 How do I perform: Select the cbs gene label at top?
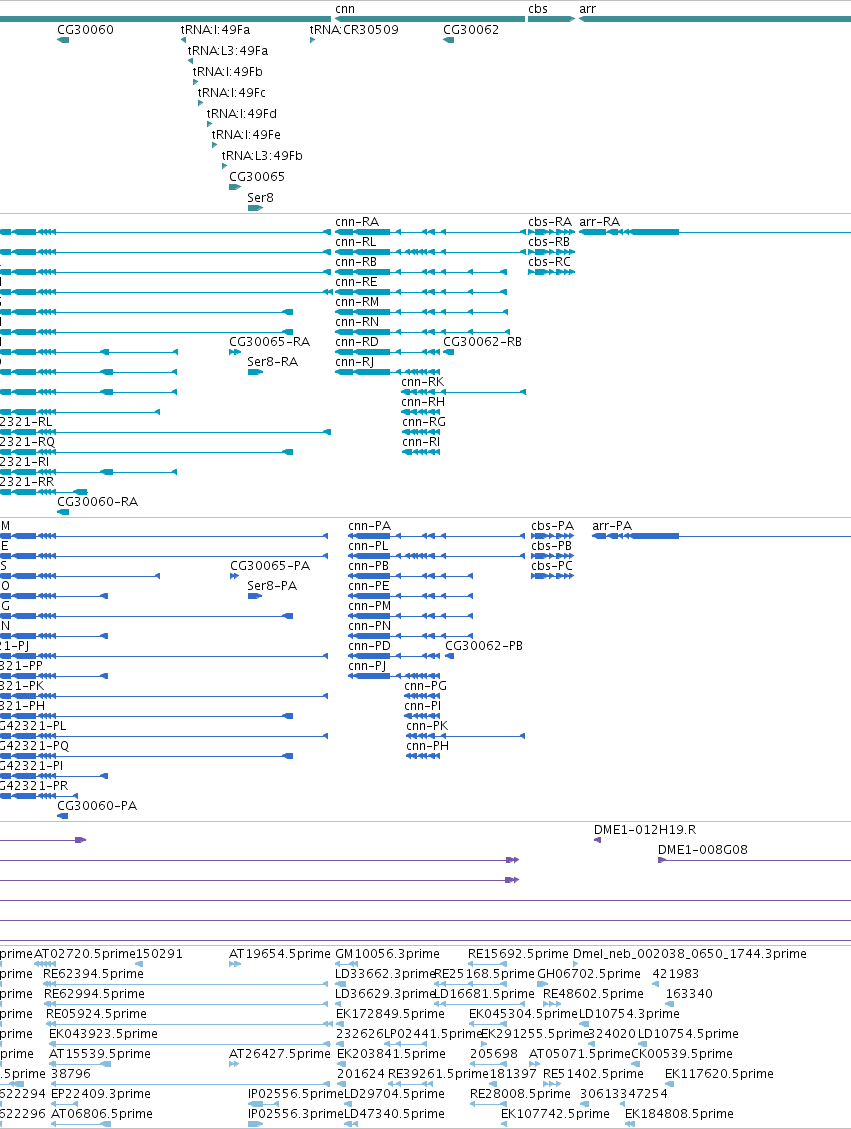(x=538, y=9)
